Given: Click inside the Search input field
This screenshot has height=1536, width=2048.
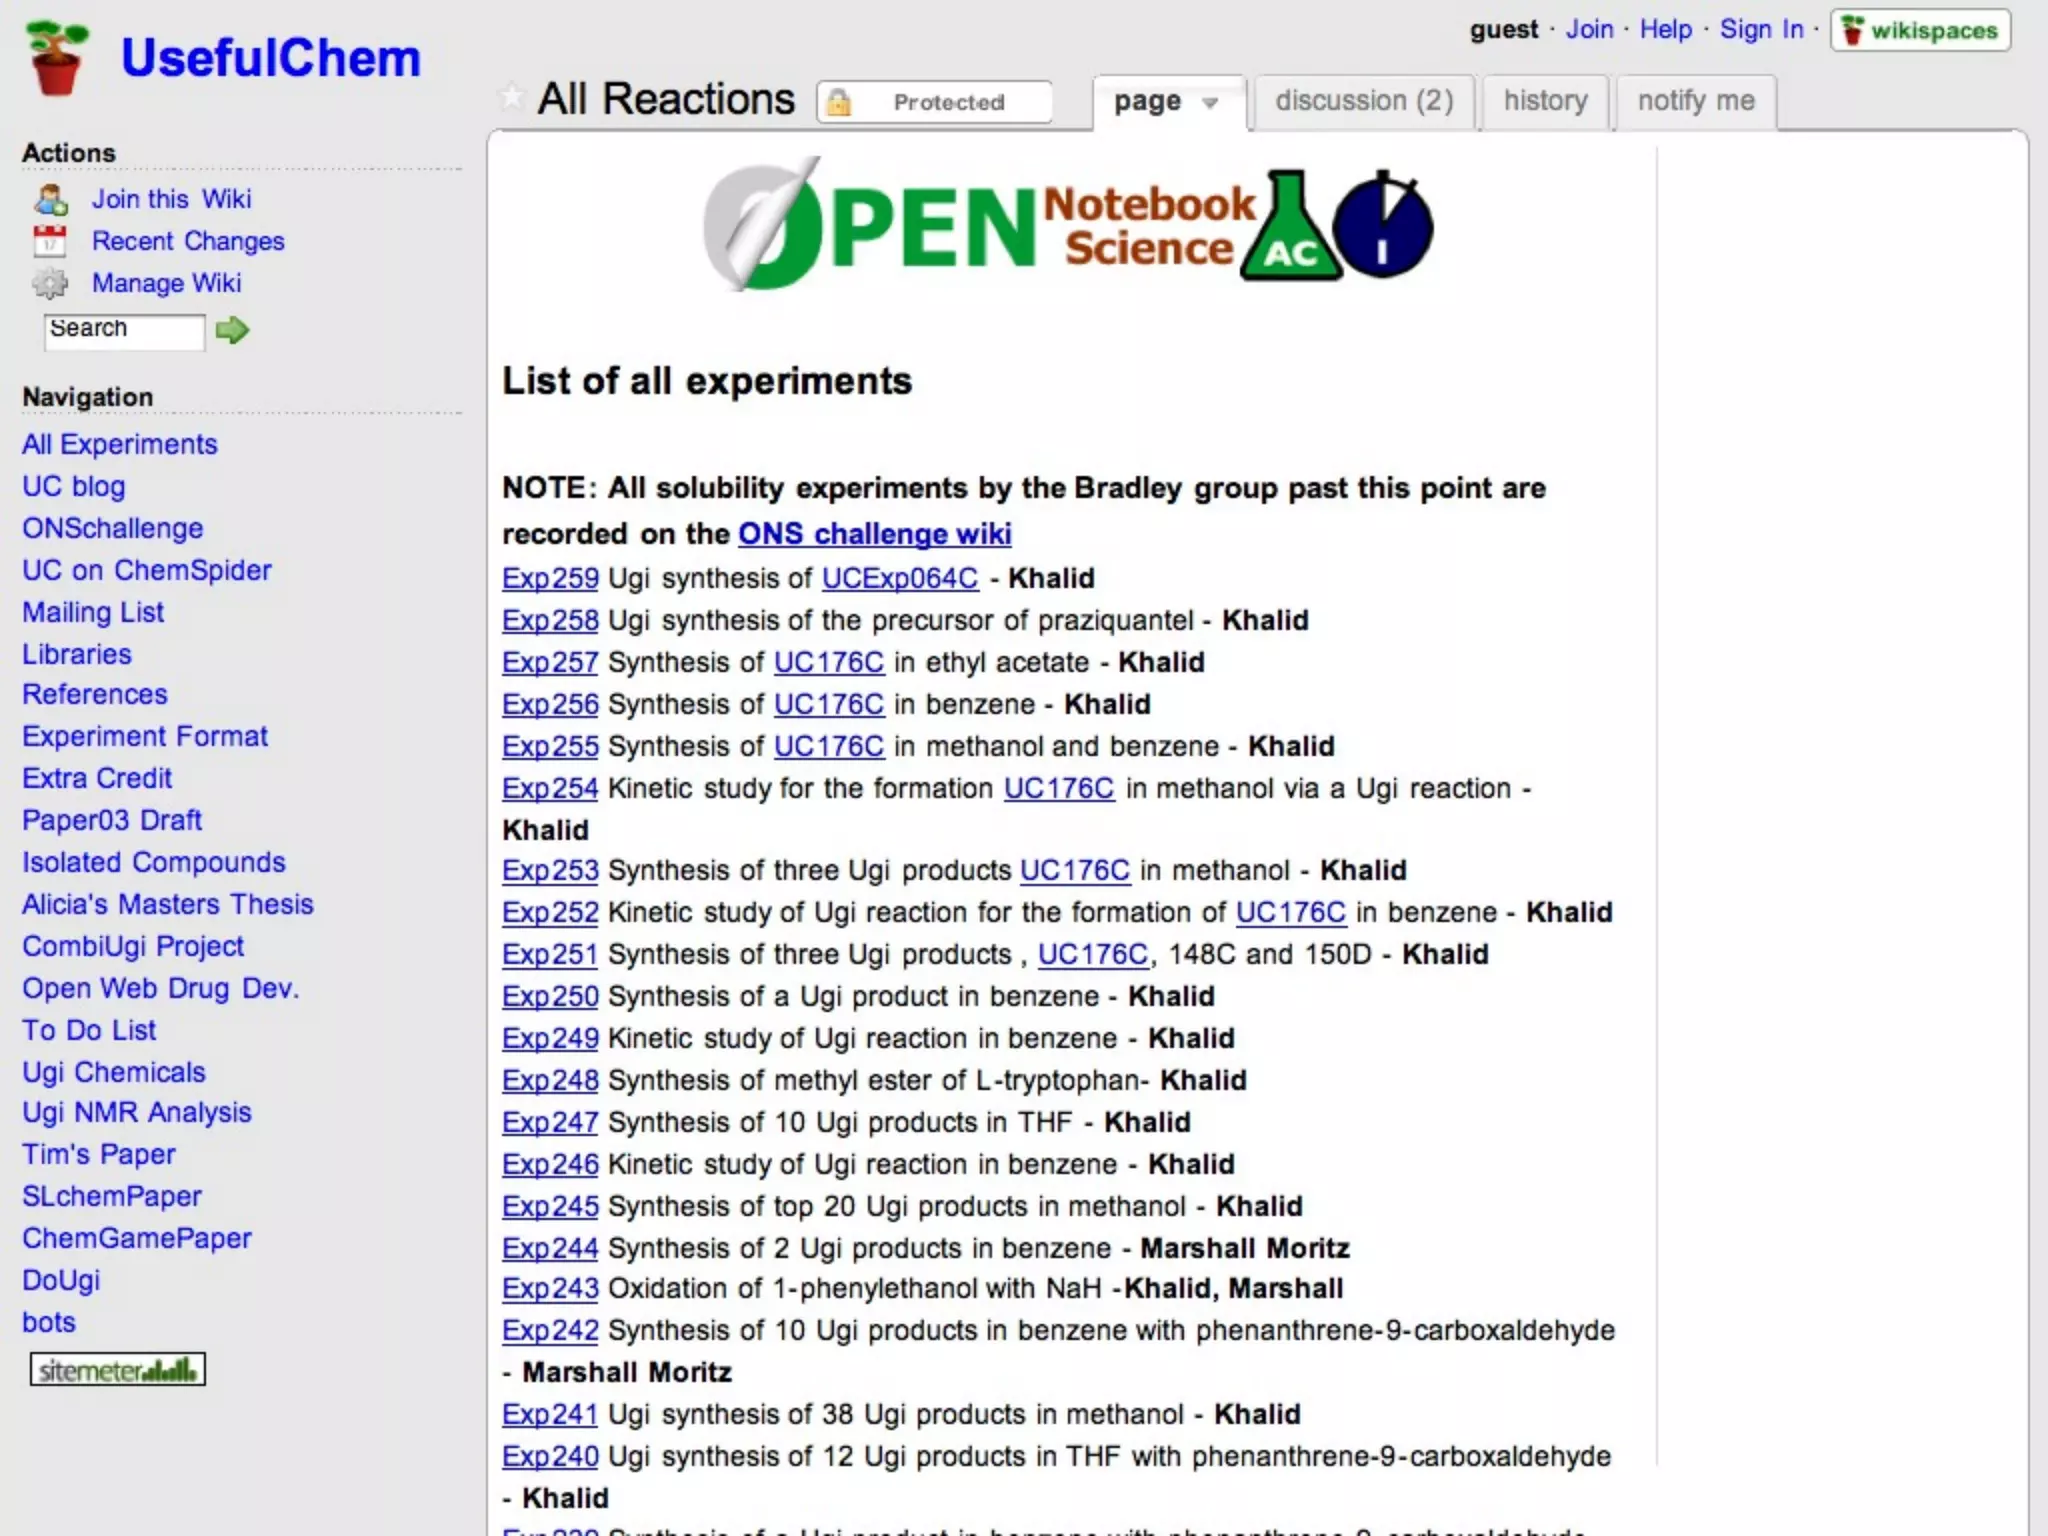Looking at the screenshot, I should point(123,331).
